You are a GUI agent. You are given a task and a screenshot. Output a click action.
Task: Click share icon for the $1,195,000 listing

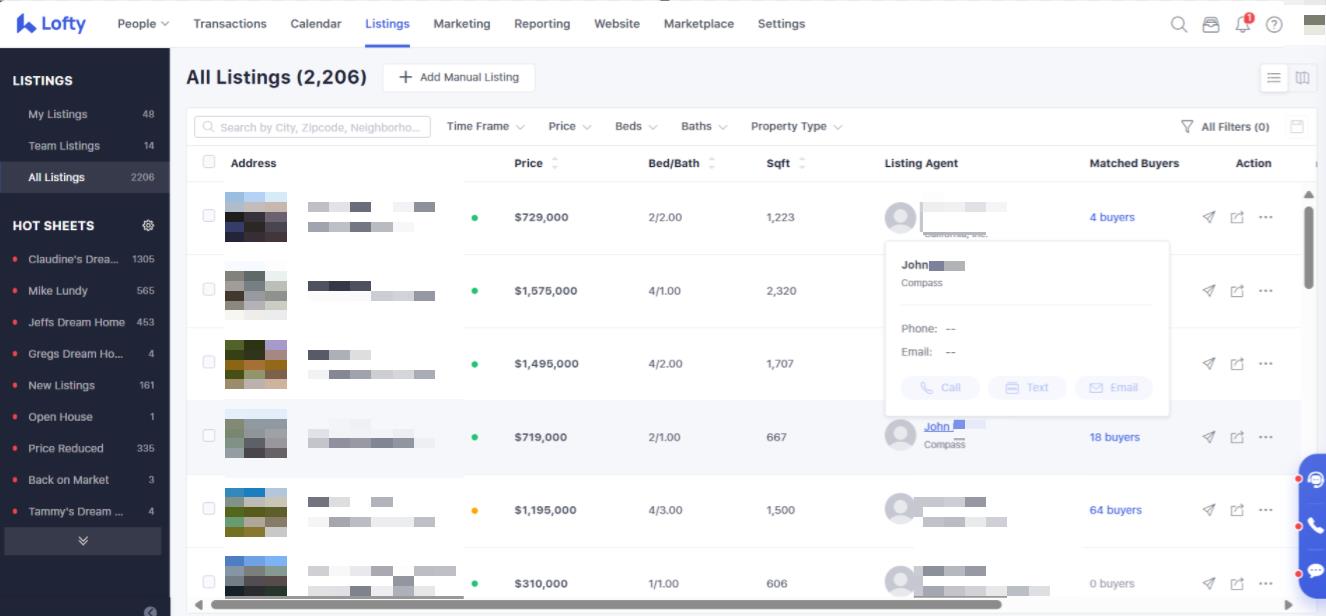click(x=1237, y=510)
